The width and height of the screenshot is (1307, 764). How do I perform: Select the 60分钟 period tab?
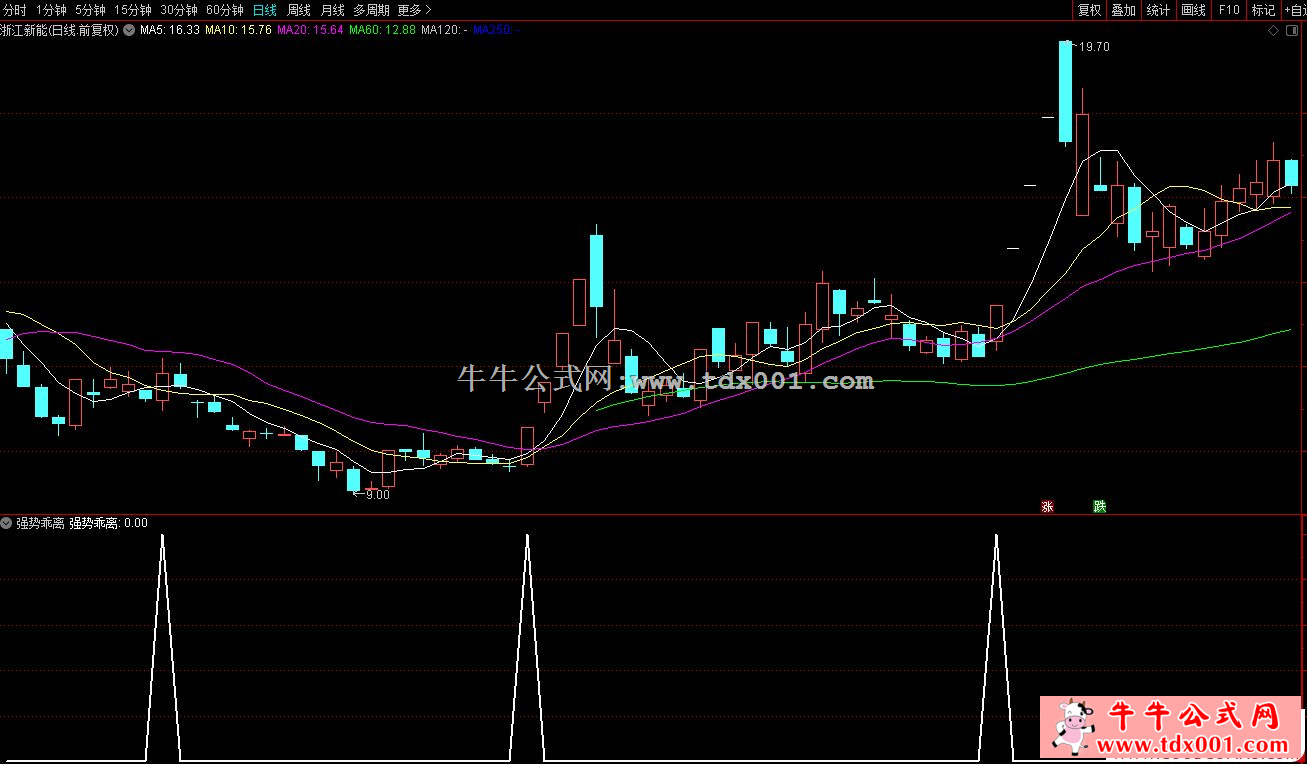(x=224, y=10)
